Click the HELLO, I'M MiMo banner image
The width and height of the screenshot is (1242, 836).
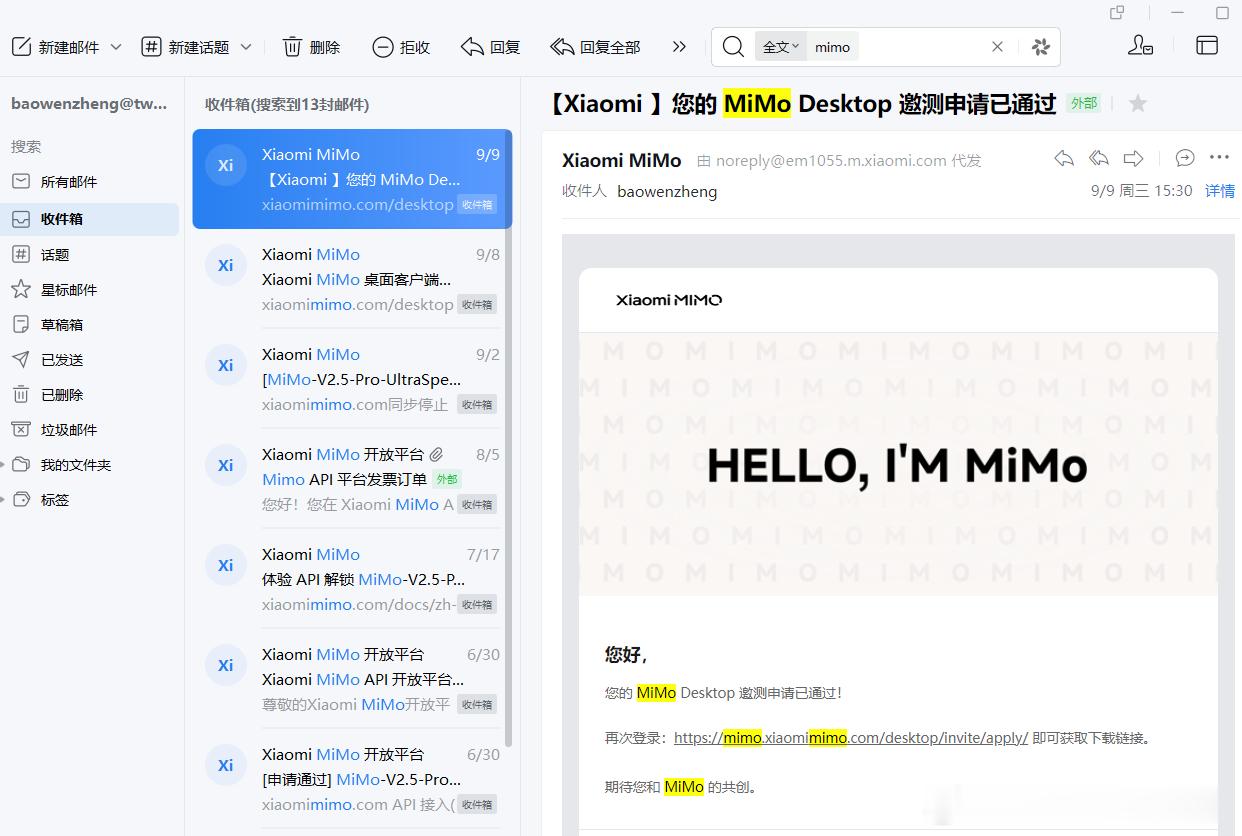898,464
